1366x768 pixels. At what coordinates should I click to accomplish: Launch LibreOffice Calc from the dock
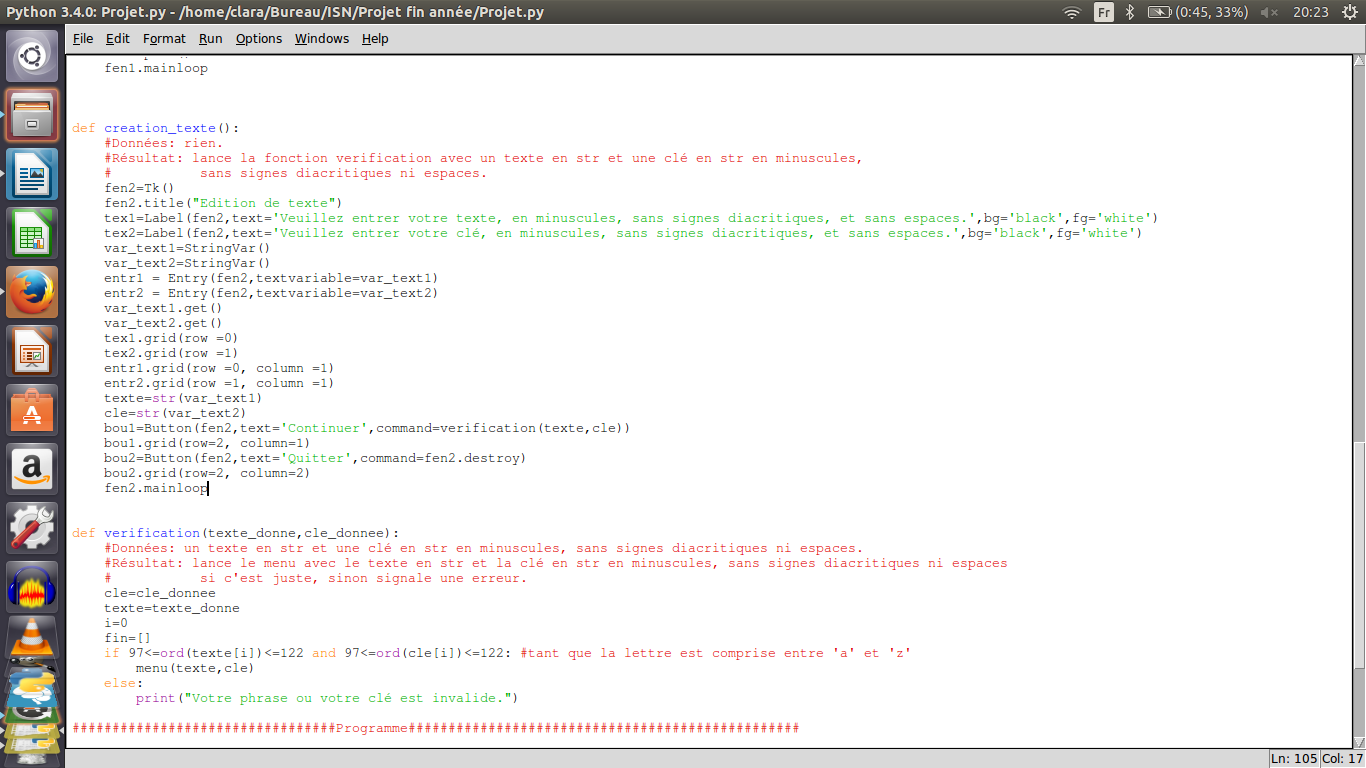(x=32, y=233)
